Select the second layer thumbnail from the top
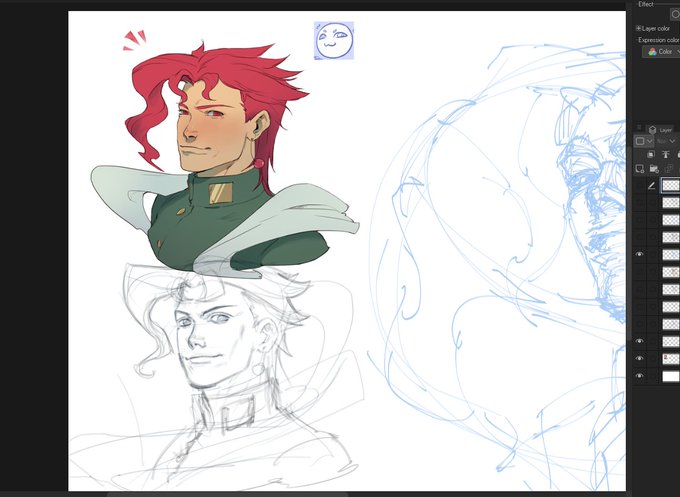Viewport: 680px width, 497px height. coord(671,203)
